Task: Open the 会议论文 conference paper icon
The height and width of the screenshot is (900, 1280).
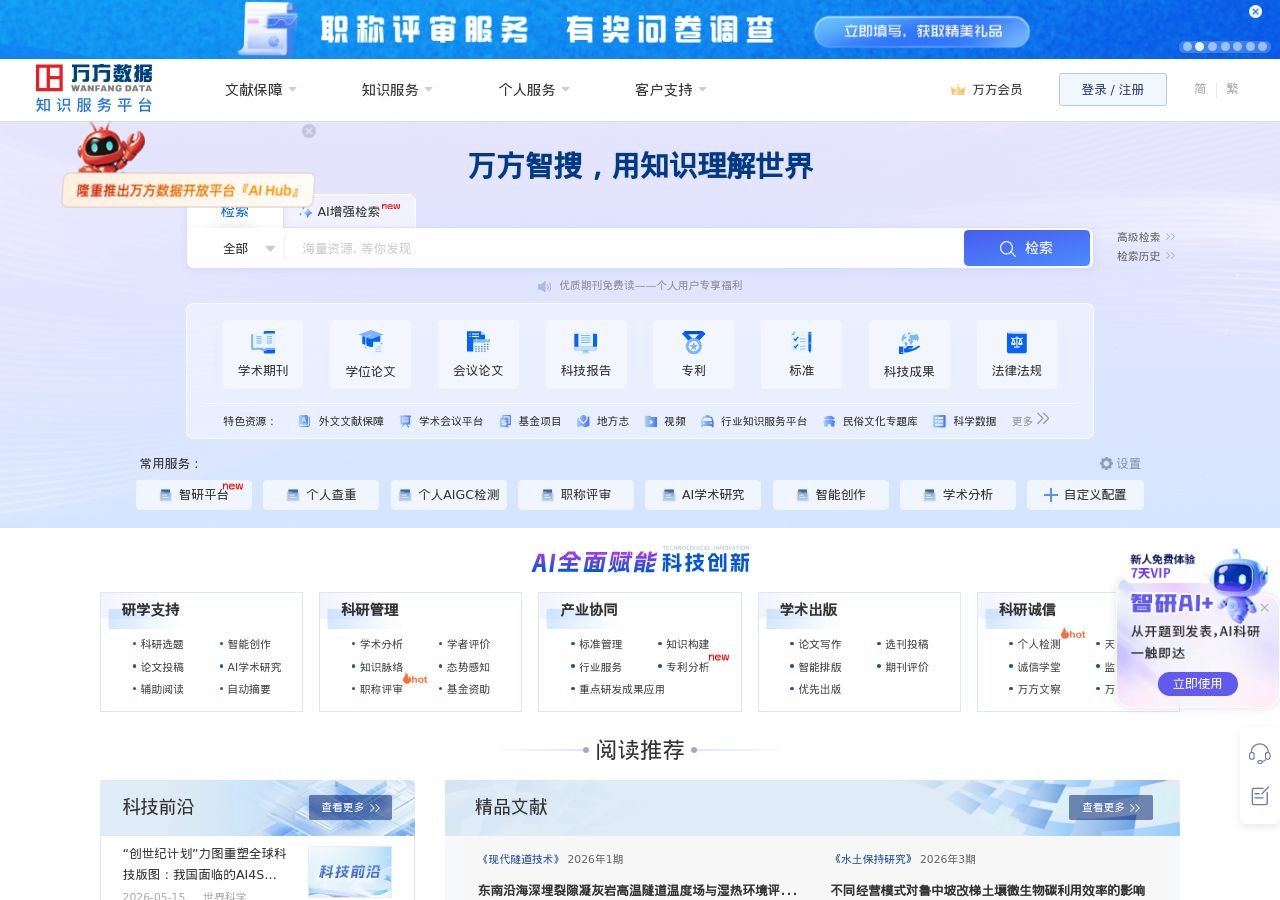Action: pyautogui.click(x=478, y=342)
